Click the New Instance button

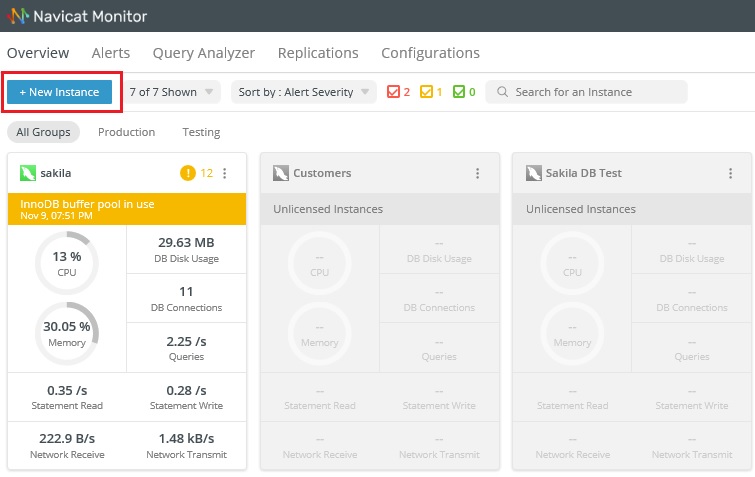59,92
